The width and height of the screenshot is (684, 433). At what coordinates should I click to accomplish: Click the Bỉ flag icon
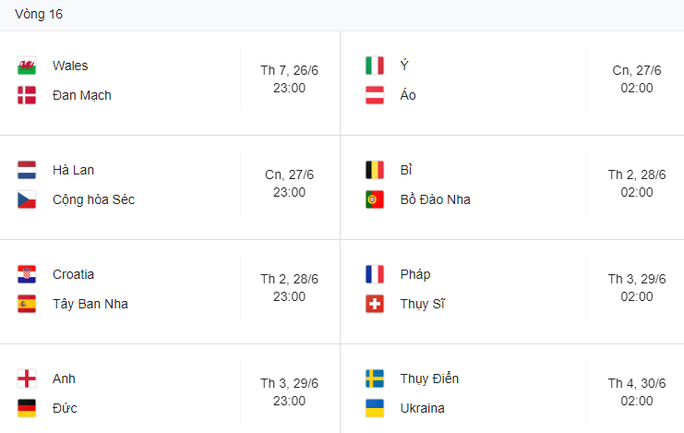(x=375, y=170)
